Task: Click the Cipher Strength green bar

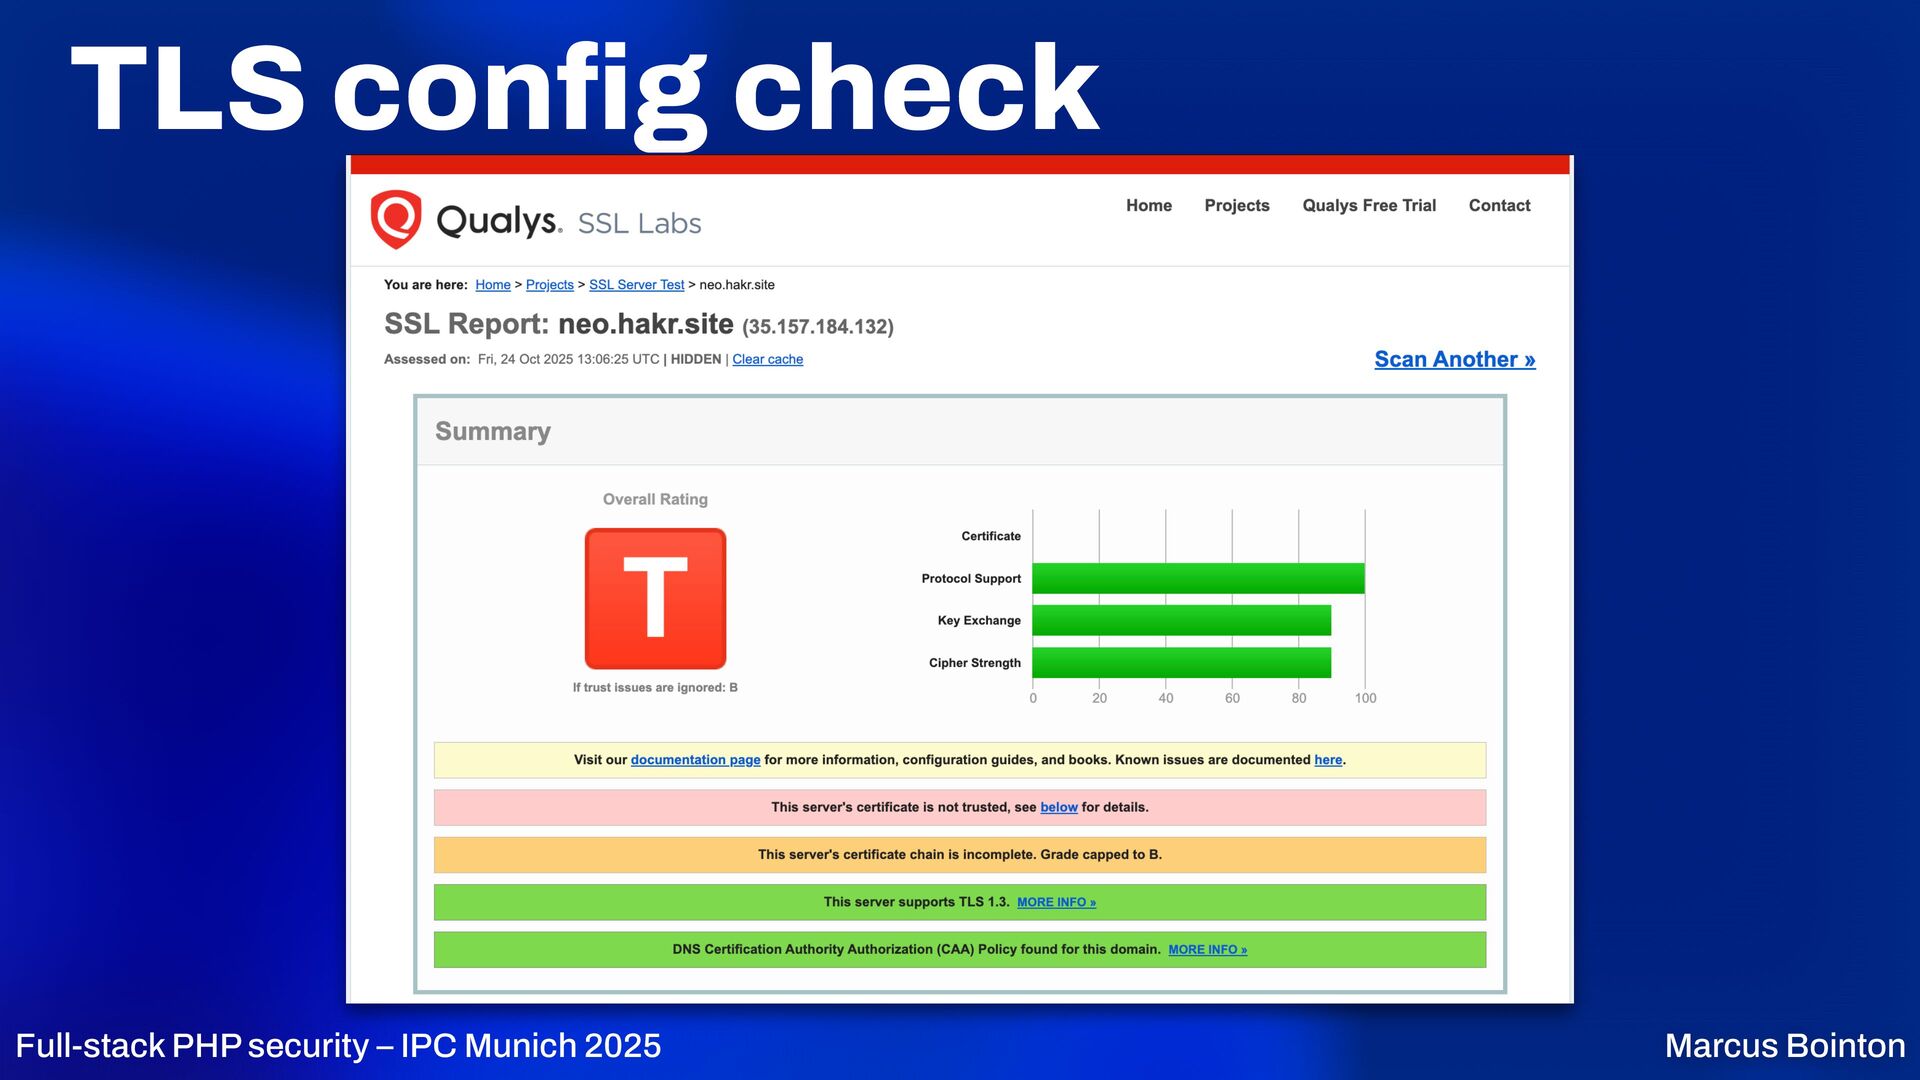Action: (1180, 662)
